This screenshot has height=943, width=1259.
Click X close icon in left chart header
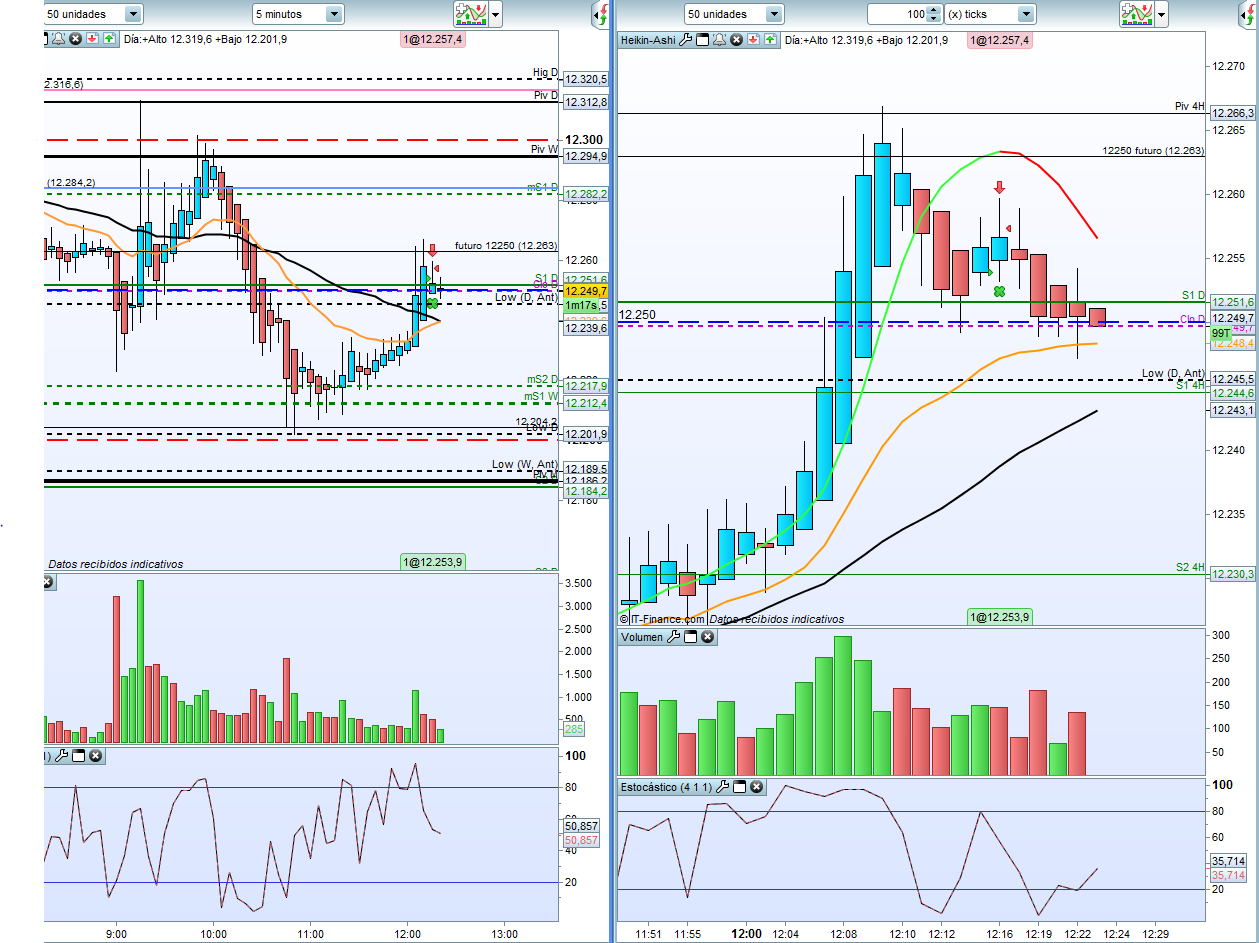click(x=76, y=39)
